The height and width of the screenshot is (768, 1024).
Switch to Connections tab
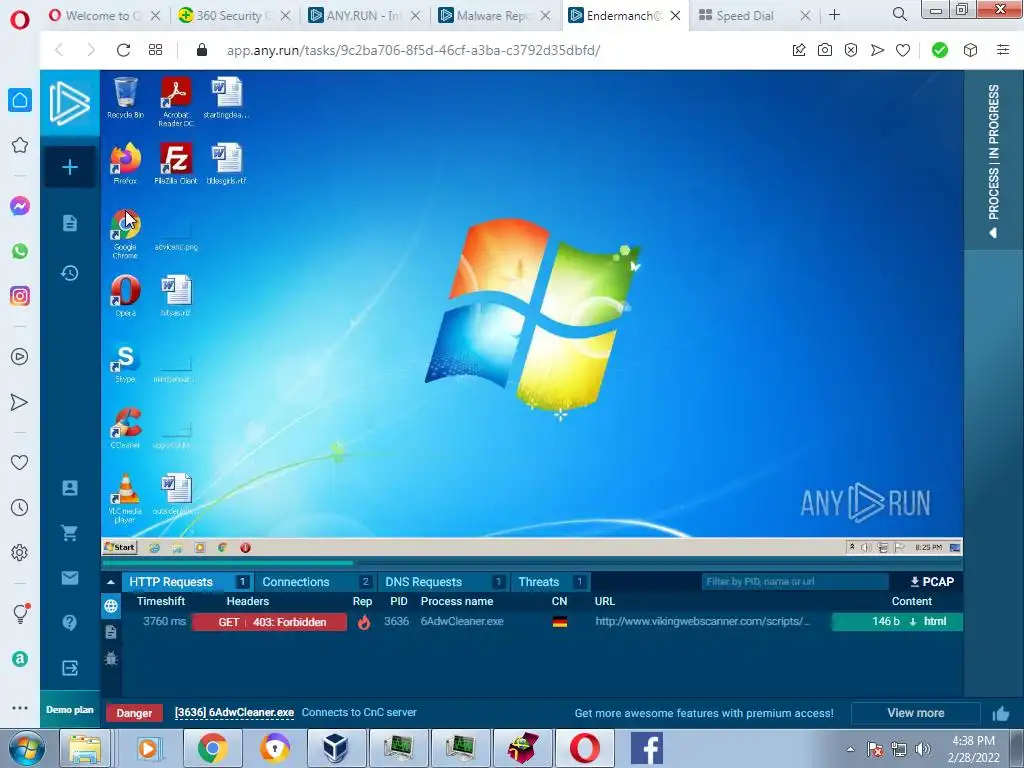click(317, 582)
